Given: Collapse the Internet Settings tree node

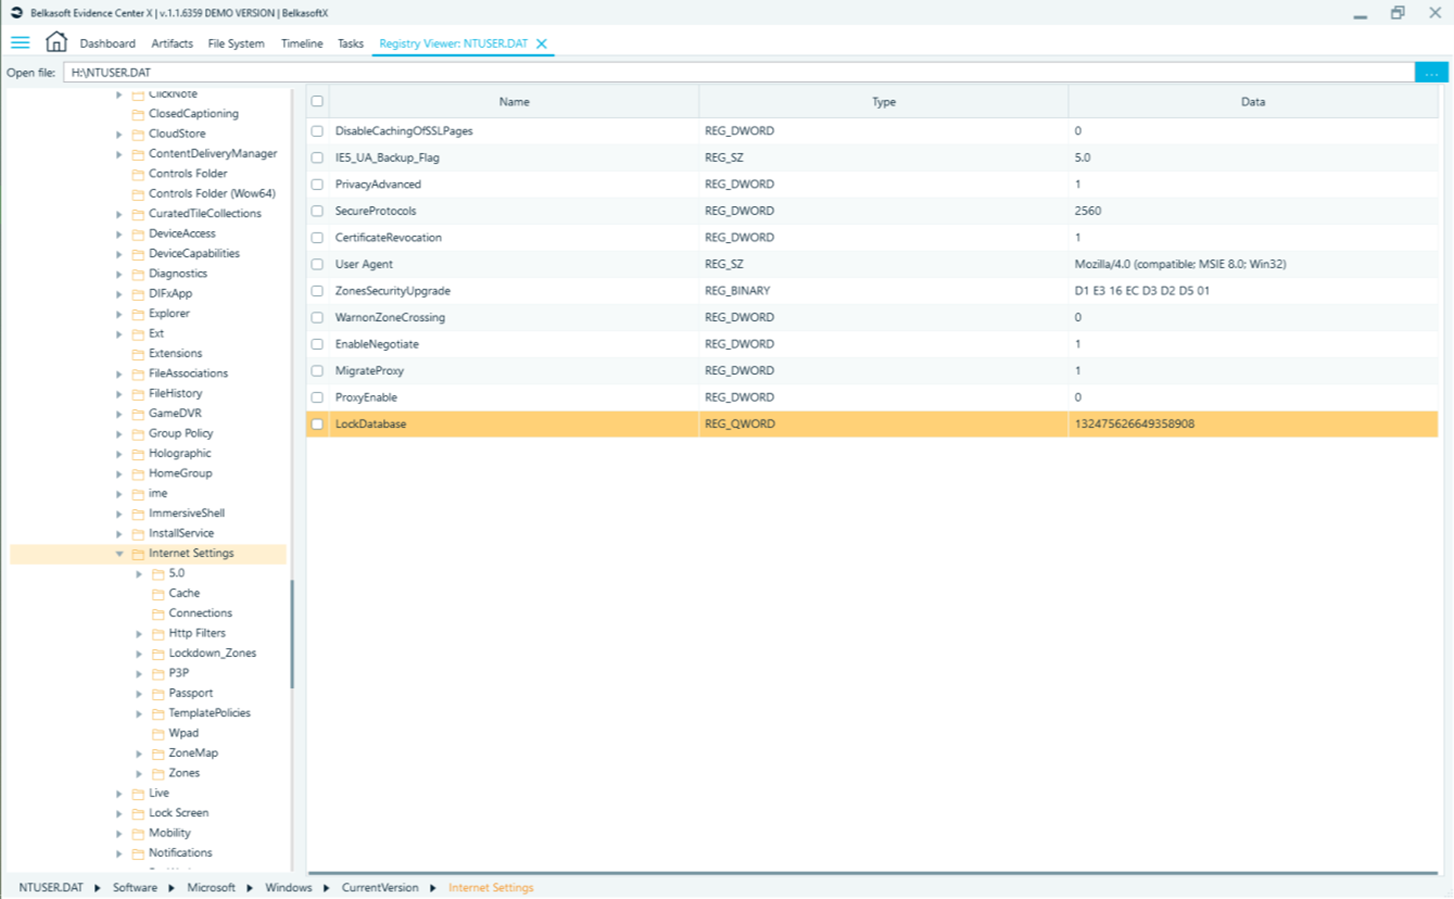Looking at the screenshot, I should click(x=119, y=554).
